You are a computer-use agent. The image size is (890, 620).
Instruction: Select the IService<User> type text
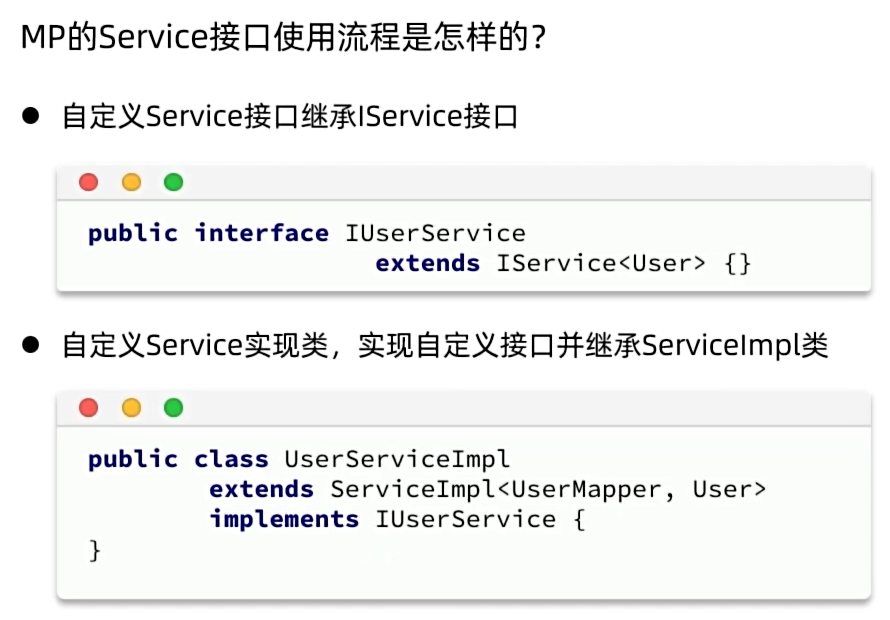click(x=601, y=263)
